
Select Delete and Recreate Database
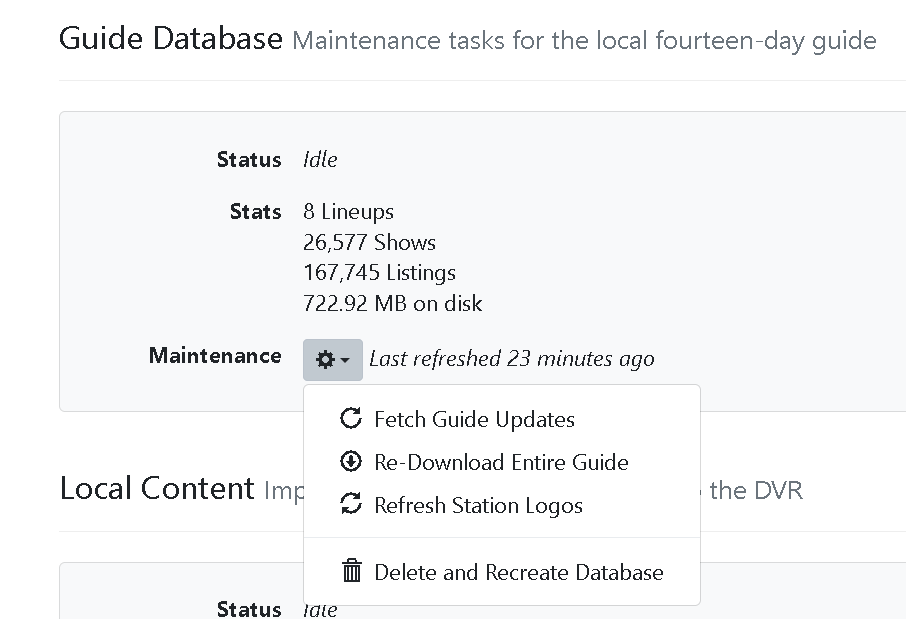[x=518, y=572]
